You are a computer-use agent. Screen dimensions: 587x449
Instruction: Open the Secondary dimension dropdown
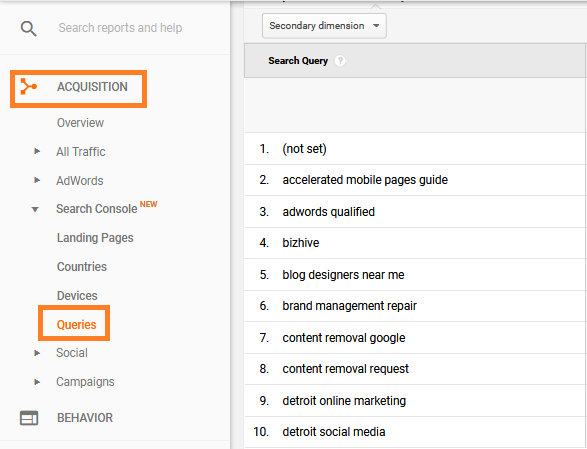coord(324,26)
